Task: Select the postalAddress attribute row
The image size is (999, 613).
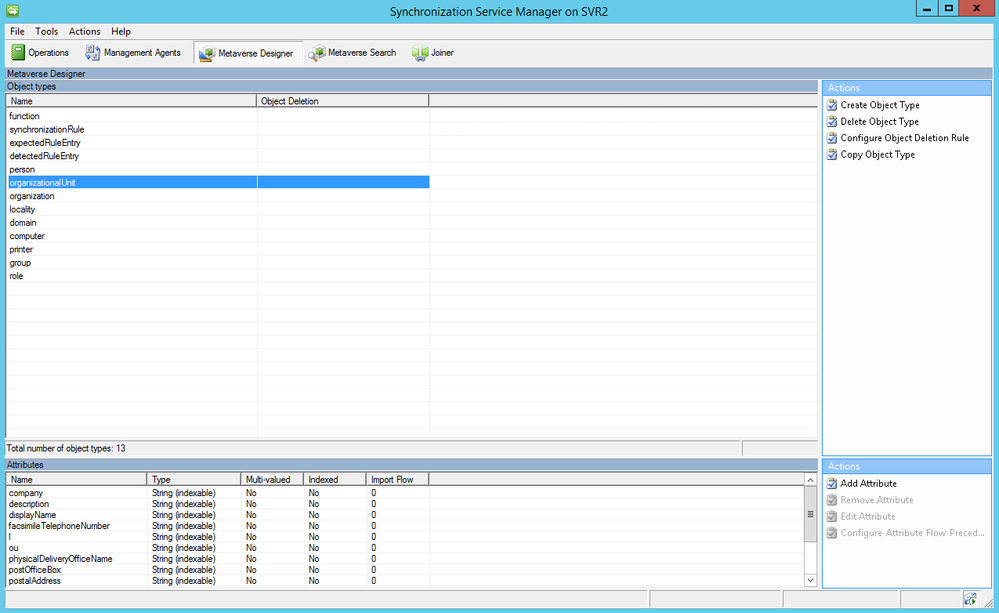Action: tap(217, 581)
